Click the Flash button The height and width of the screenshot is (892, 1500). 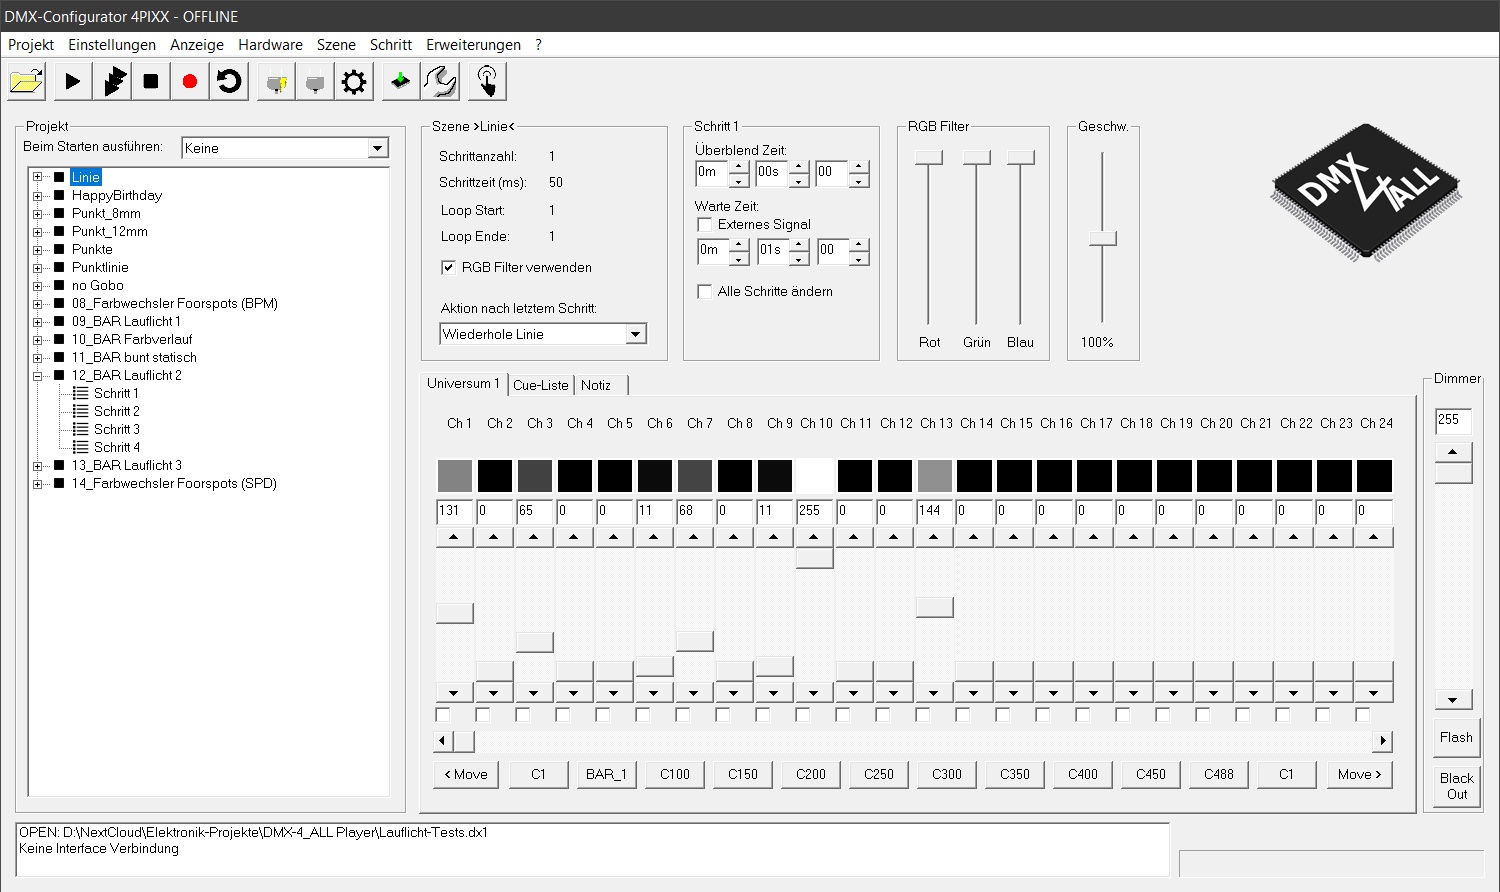click(1456, 738)
